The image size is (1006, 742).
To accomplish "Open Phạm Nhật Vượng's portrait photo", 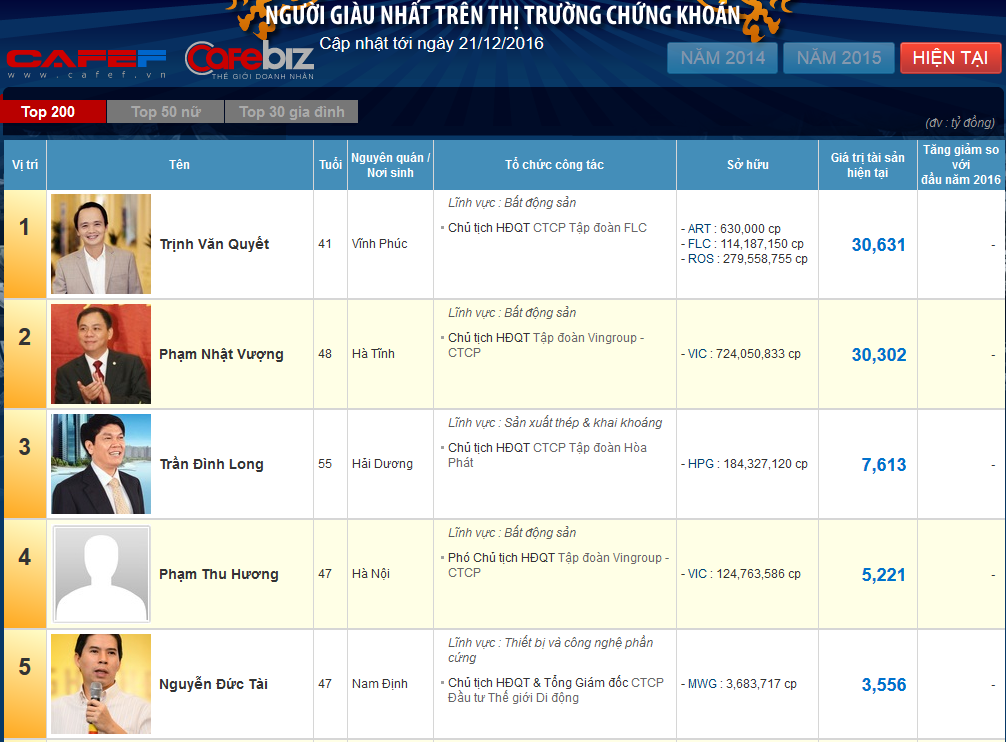I will pyautogui.click(x=101, y=354).
